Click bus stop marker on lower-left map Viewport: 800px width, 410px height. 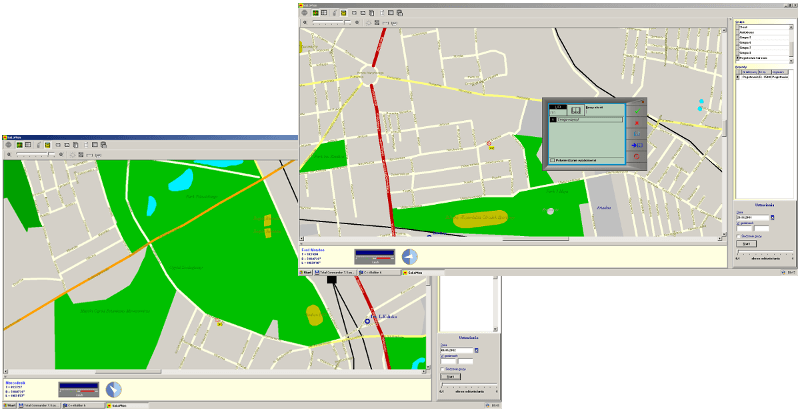[x=218, y=322]
